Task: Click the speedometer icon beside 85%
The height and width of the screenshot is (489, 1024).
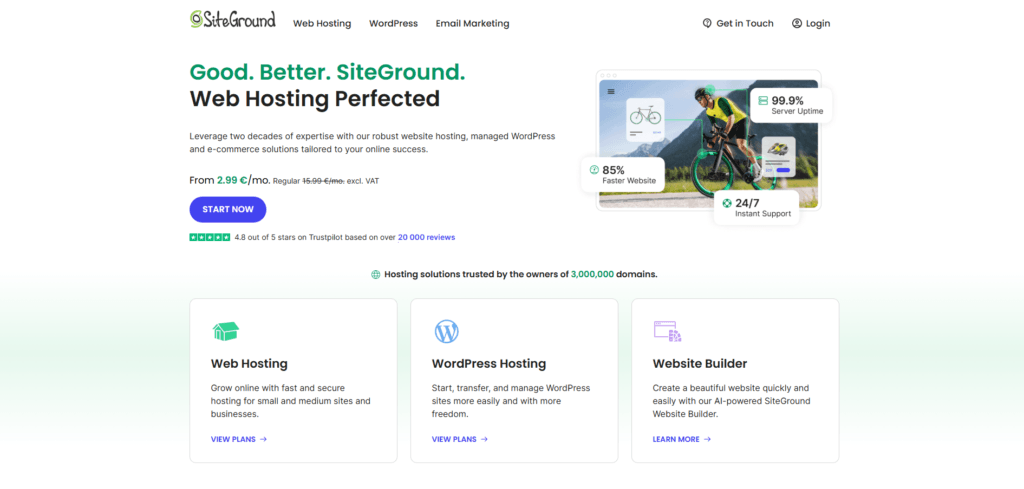Action: [x=594, y=170]
